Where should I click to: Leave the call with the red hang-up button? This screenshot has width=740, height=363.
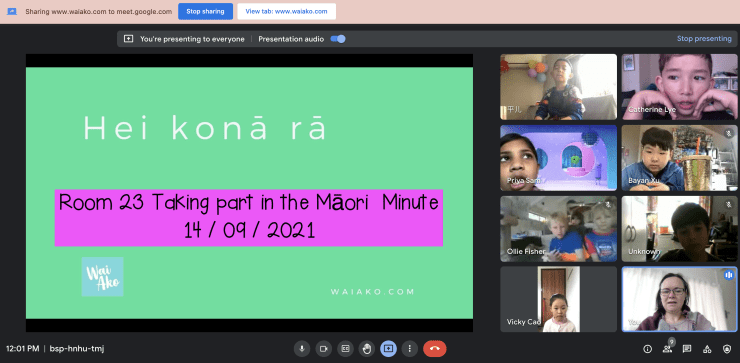point(435,349)
